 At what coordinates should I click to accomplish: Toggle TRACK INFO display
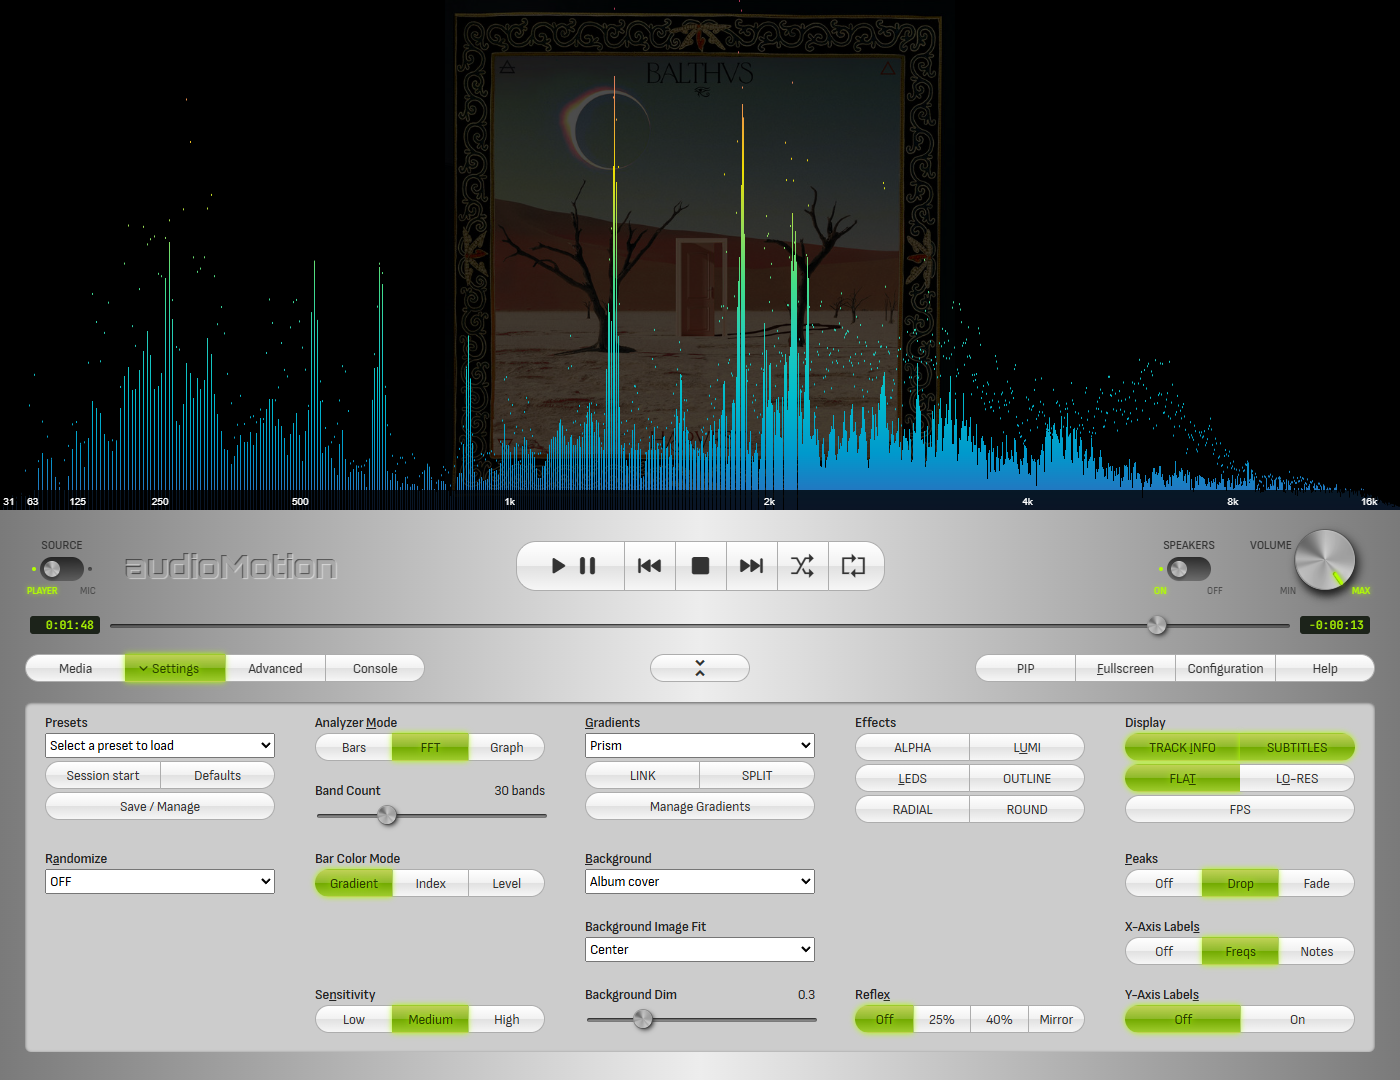coord(1182,747)
